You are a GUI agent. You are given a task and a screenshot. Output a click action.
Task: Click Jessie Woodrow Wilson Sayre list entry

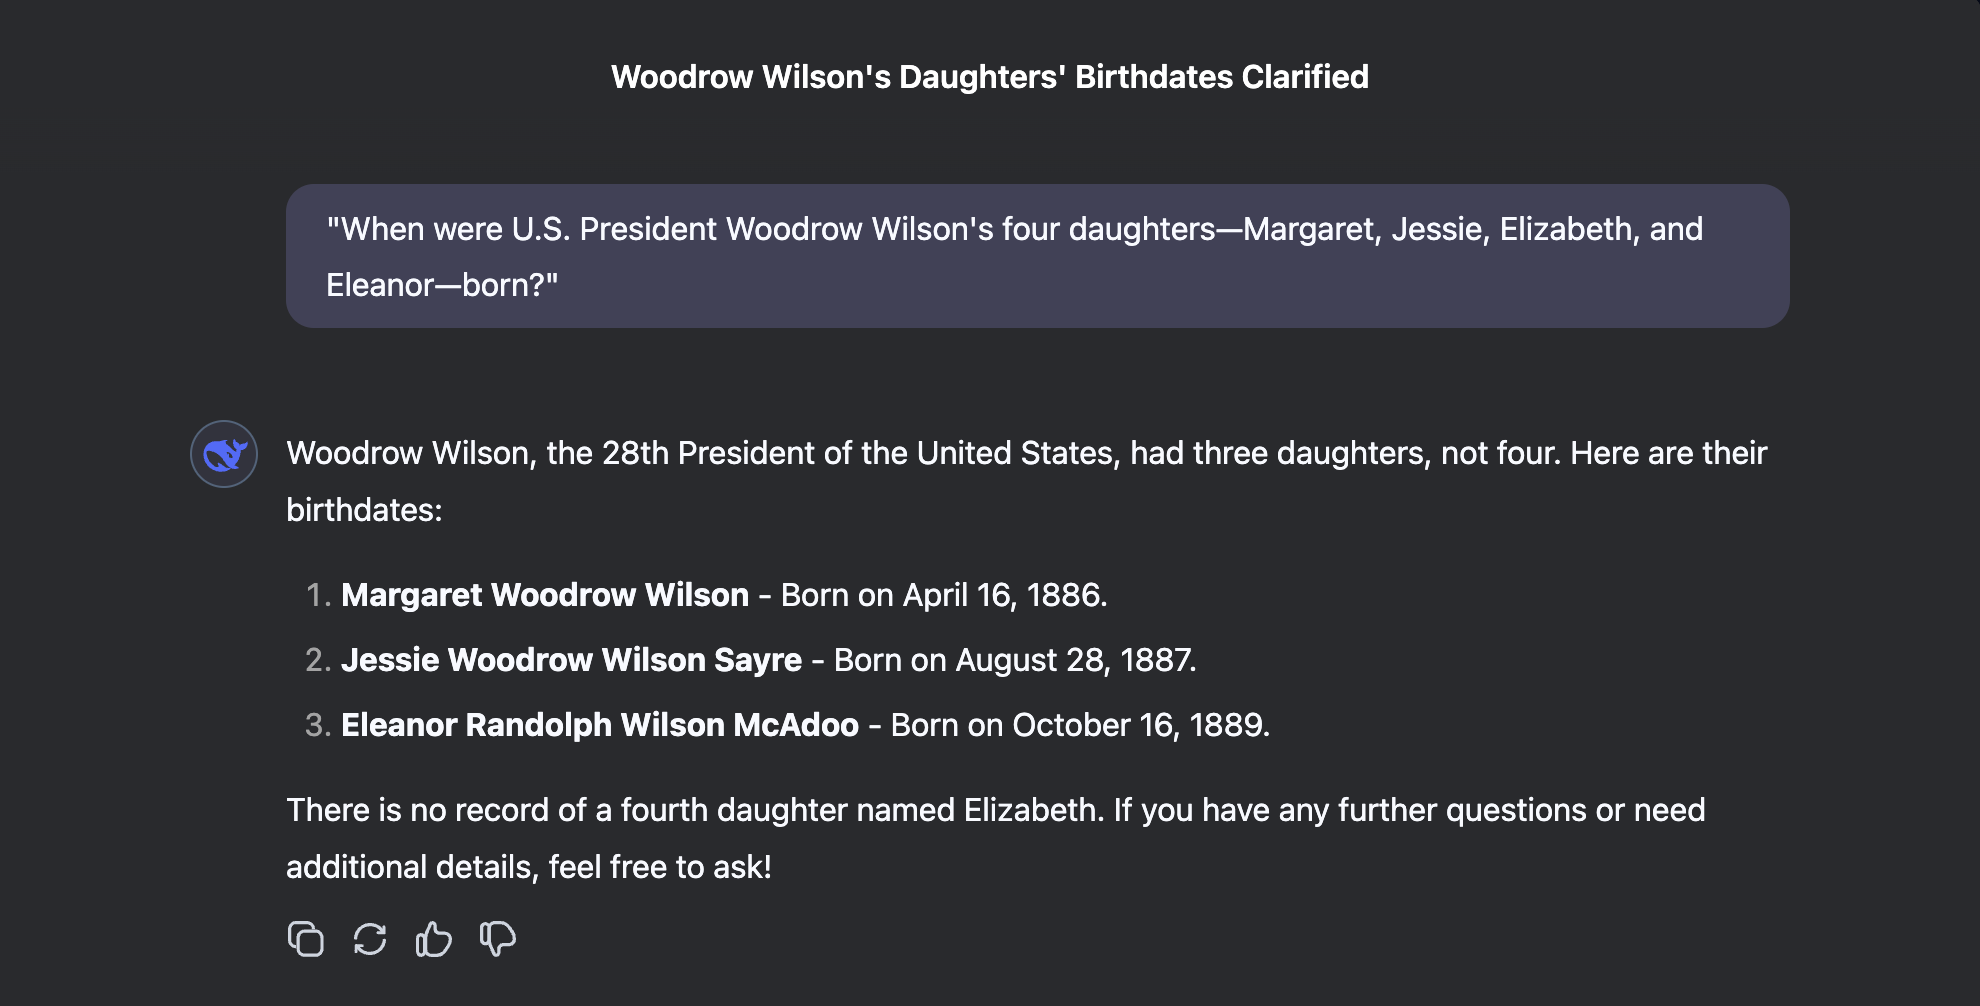[768, 660]
